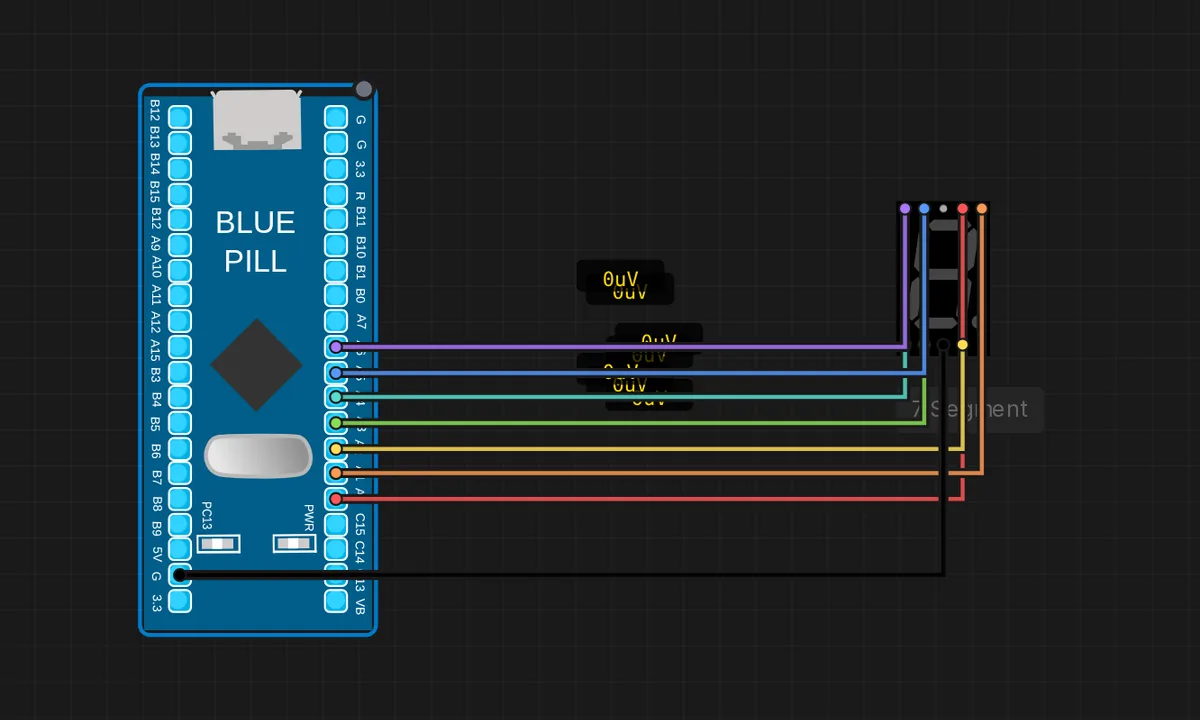
Task: Click the B5 pin on the board
Action: [180, 423]
